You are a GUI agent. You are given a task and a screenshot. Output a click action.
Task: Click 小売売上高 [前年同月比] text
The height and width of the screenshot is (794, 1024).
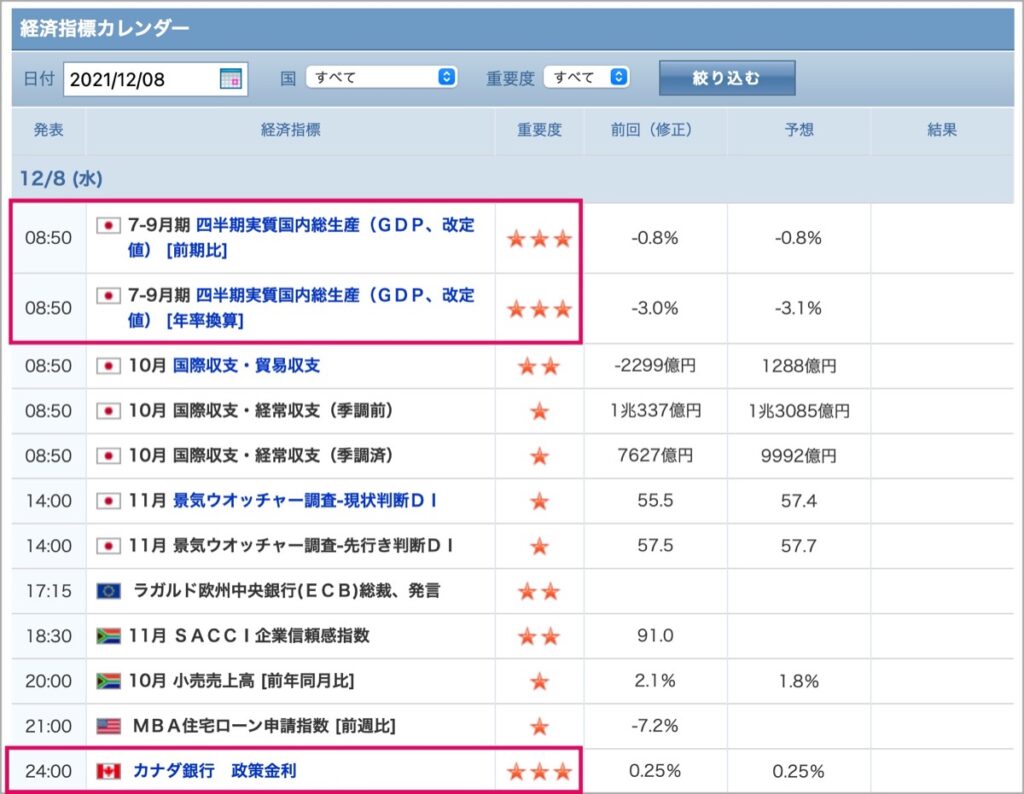(x=263, y=681)
